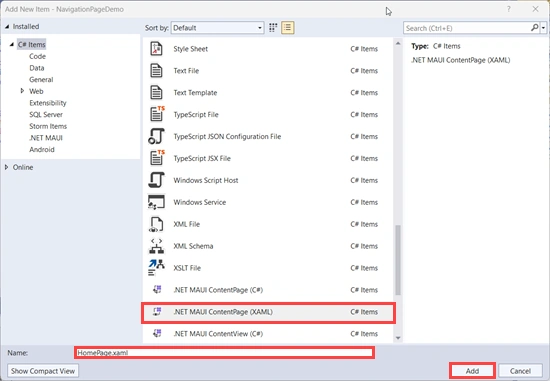This screenshot has height=381, width=550.
Task: Click the XML Schema icon
Action: pos(156,246)
